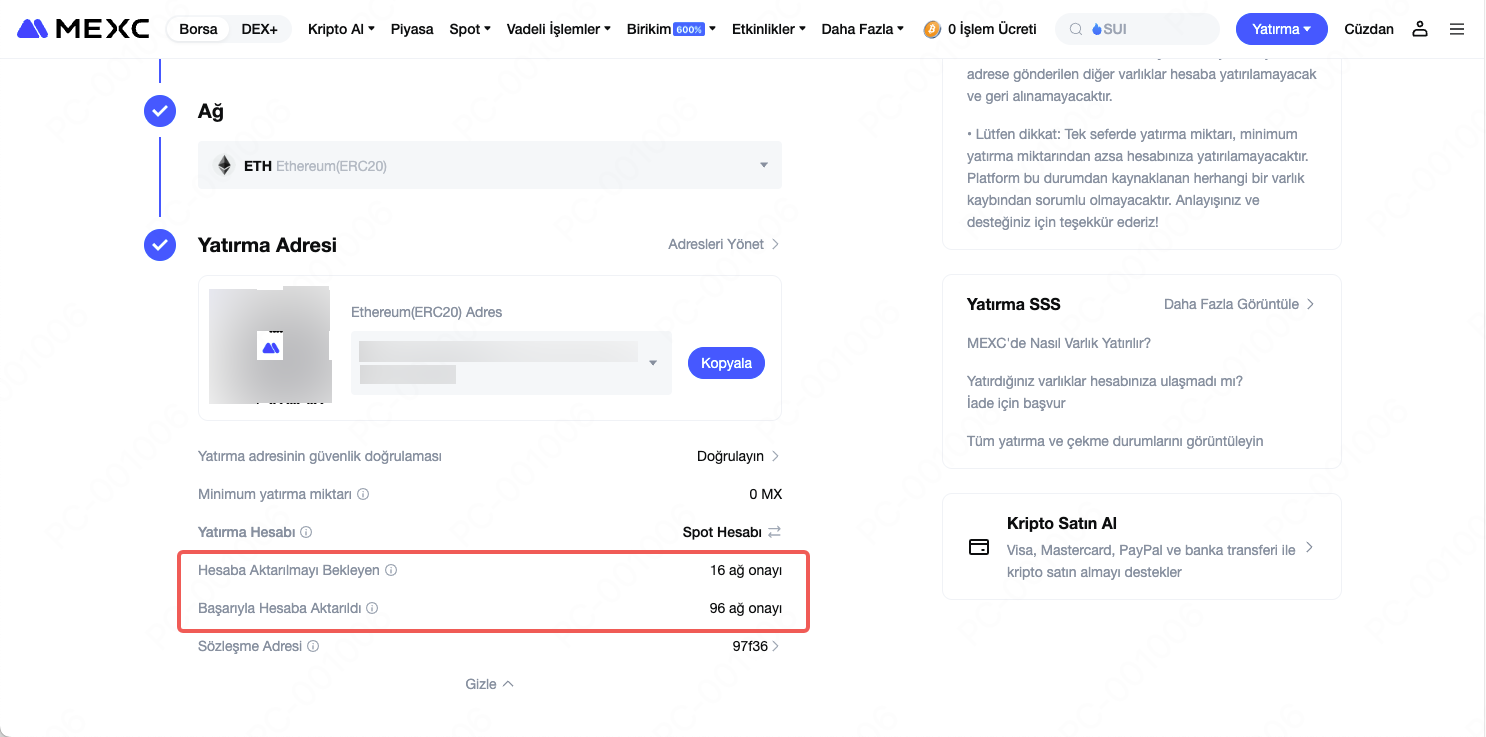Click info icon beside Hesaba Aktarılmayı Bekleyen
The width and height of the screenshot is (1486, 737).
[391, 570]
